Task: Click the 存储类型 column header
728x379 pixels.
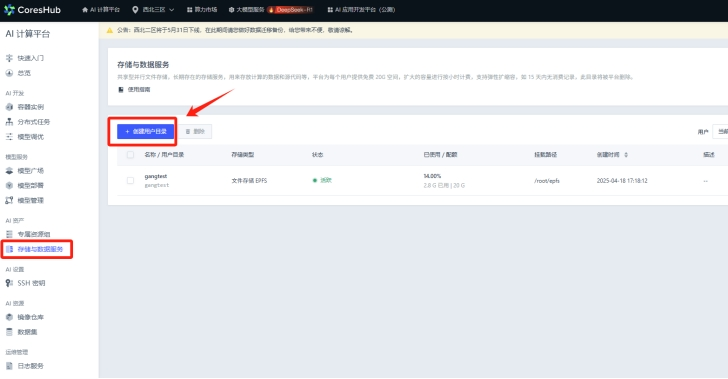Action: click(242, 155)
